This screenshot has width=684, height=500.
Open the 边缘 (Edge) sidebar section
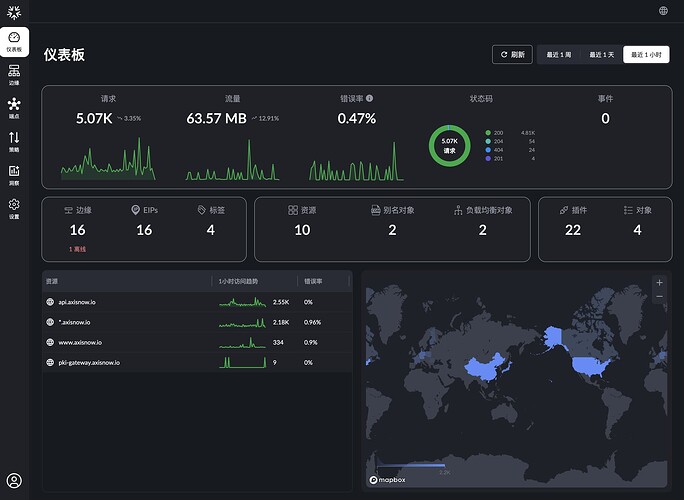point(14,74)
